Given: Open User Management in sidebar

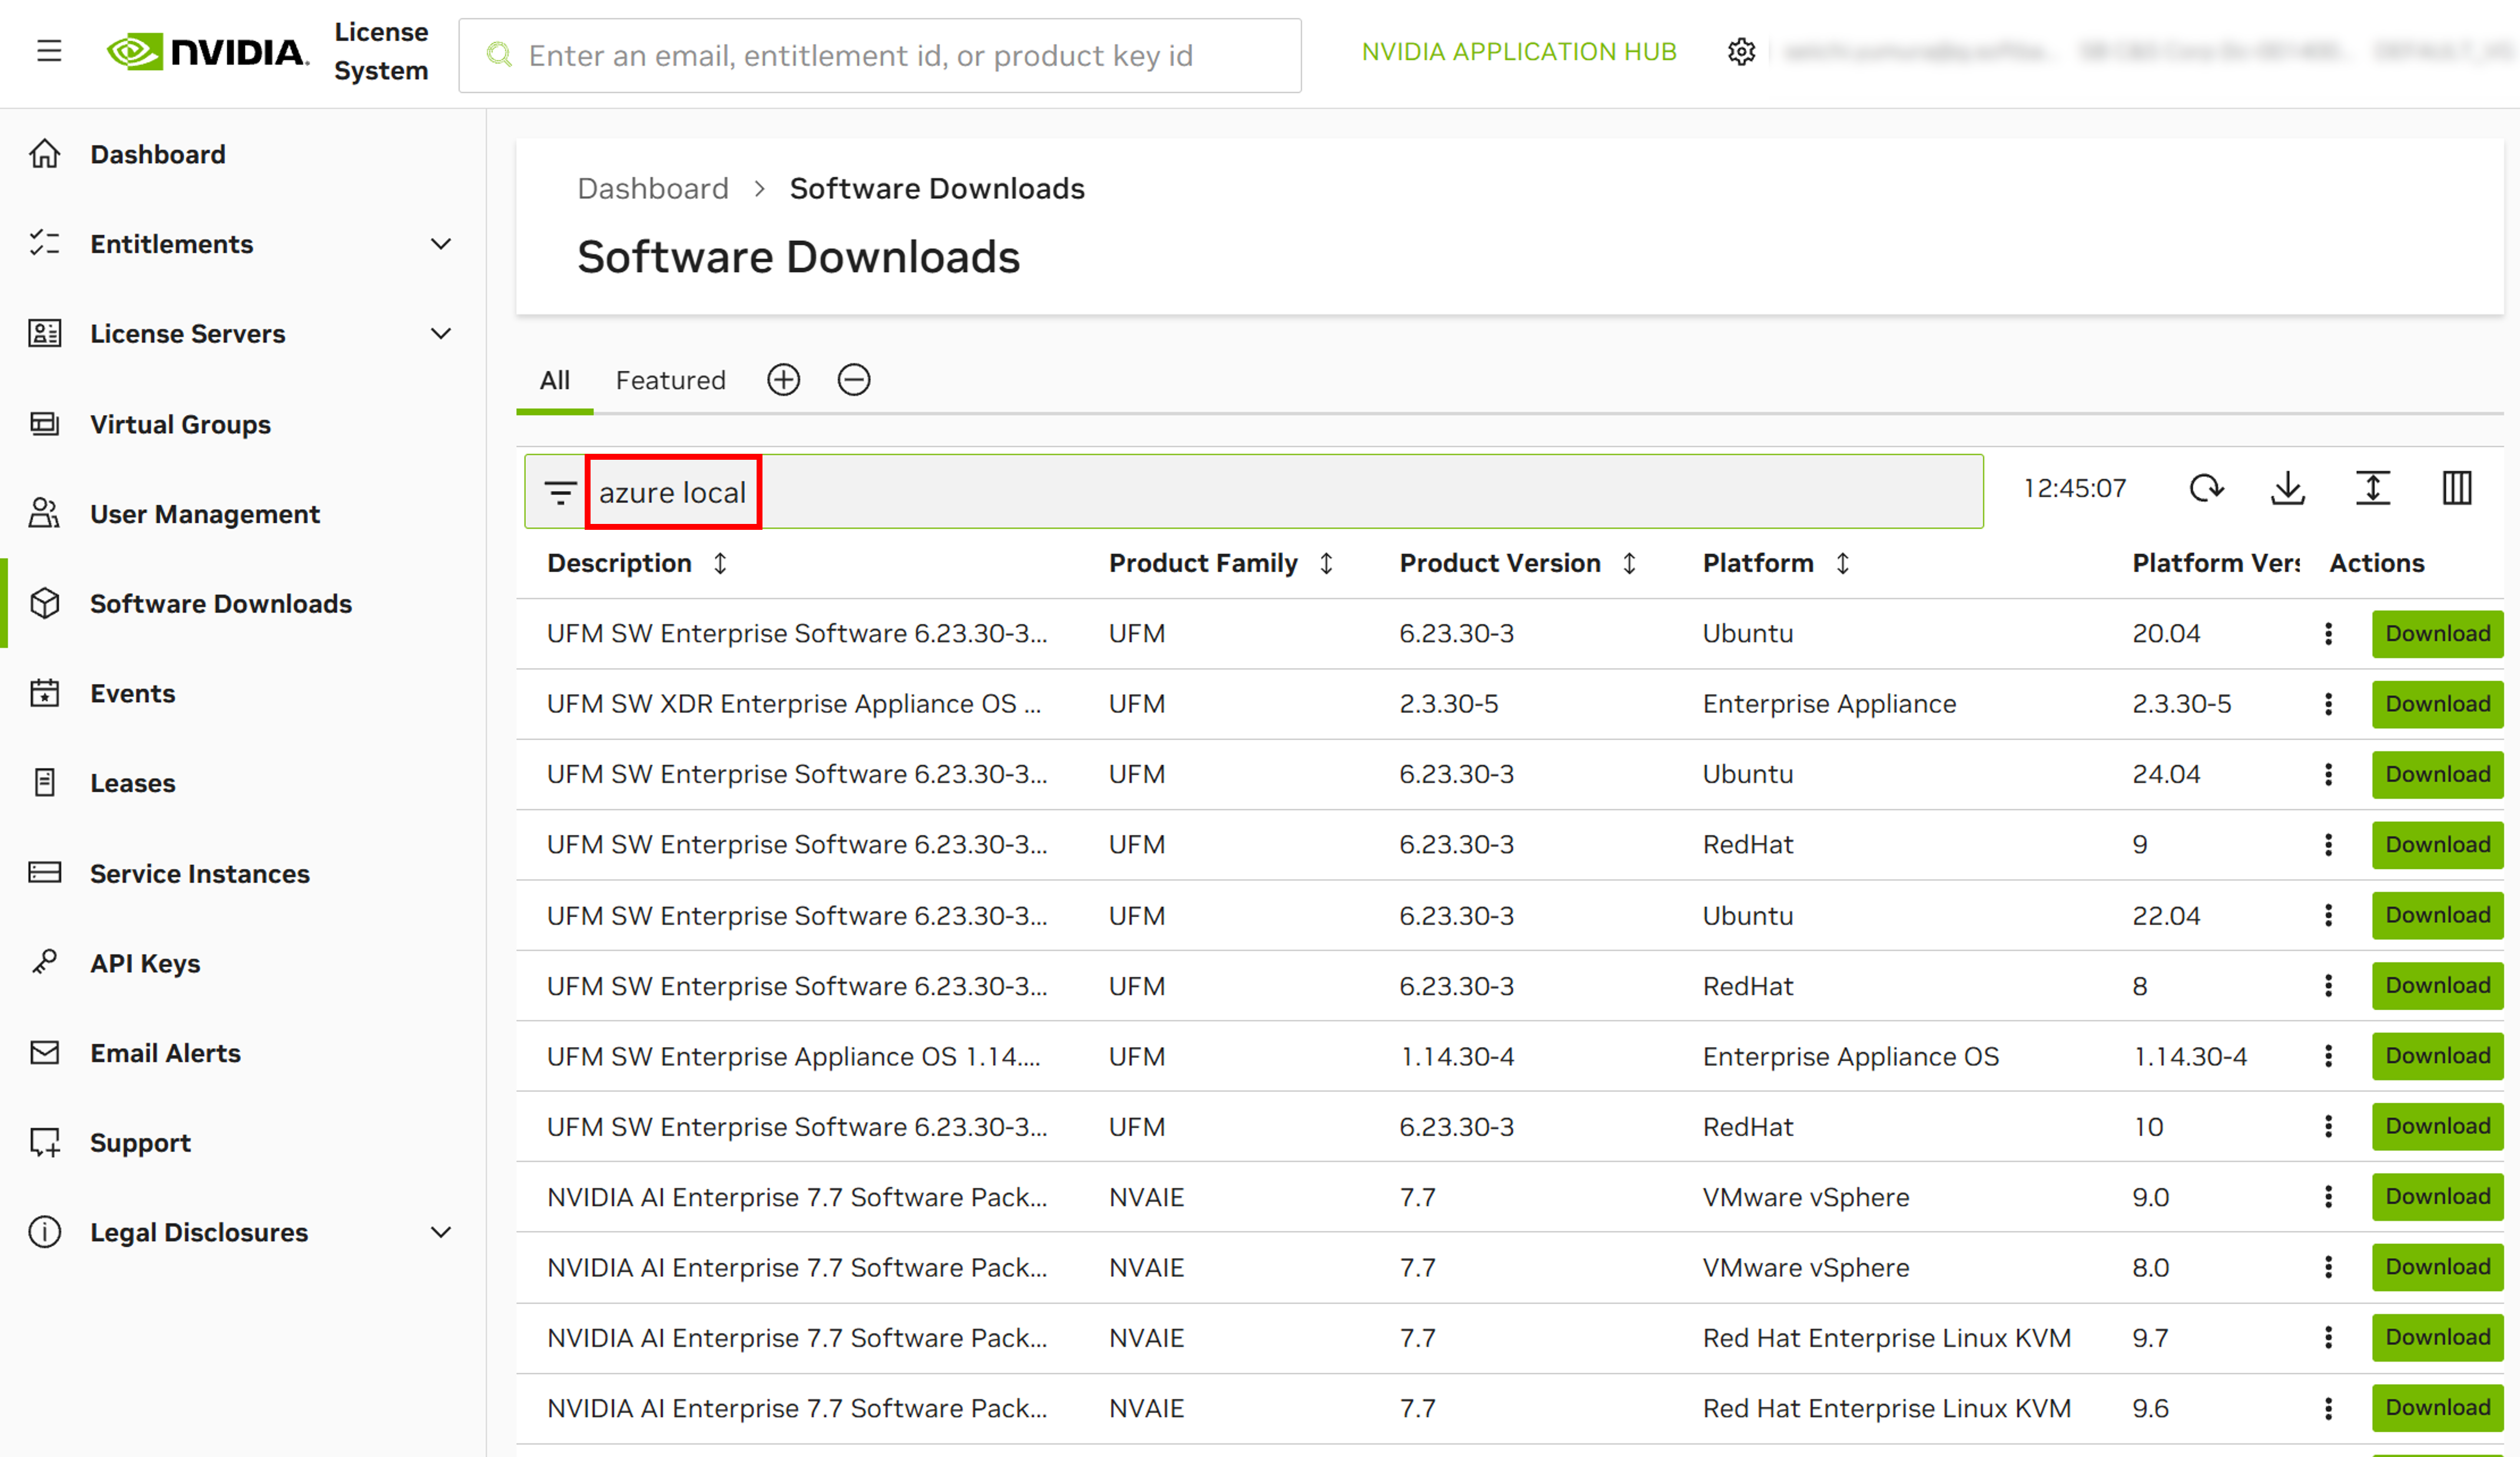Looking at the screenshot, I should click(205, 514).
